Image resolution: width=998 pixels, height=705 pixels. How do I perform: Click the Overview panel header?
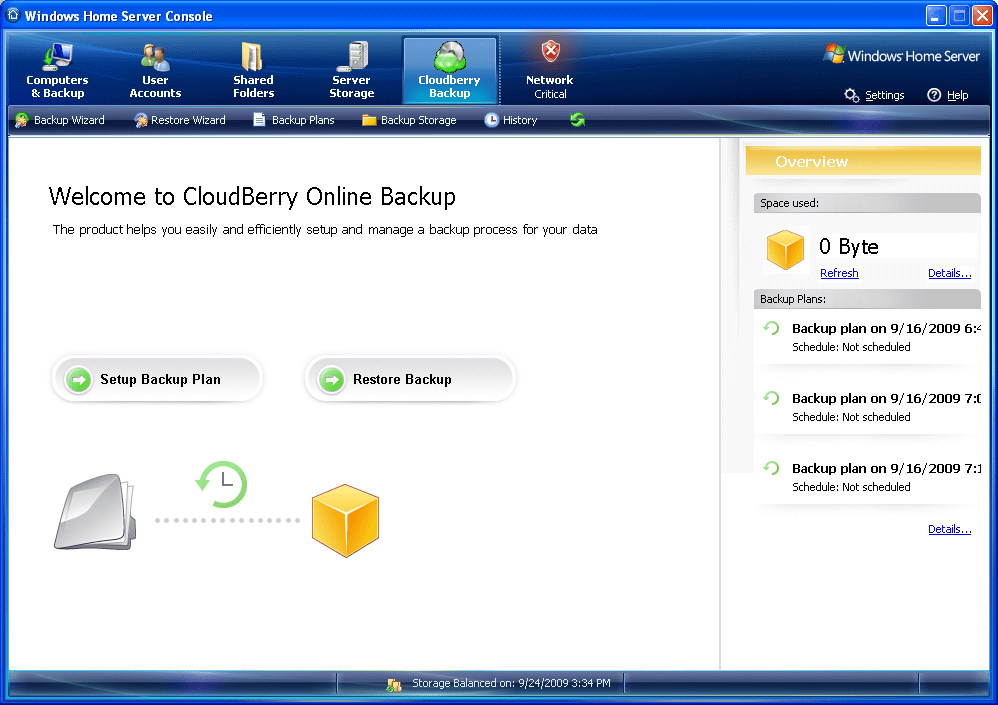click(x=863, y=161)
